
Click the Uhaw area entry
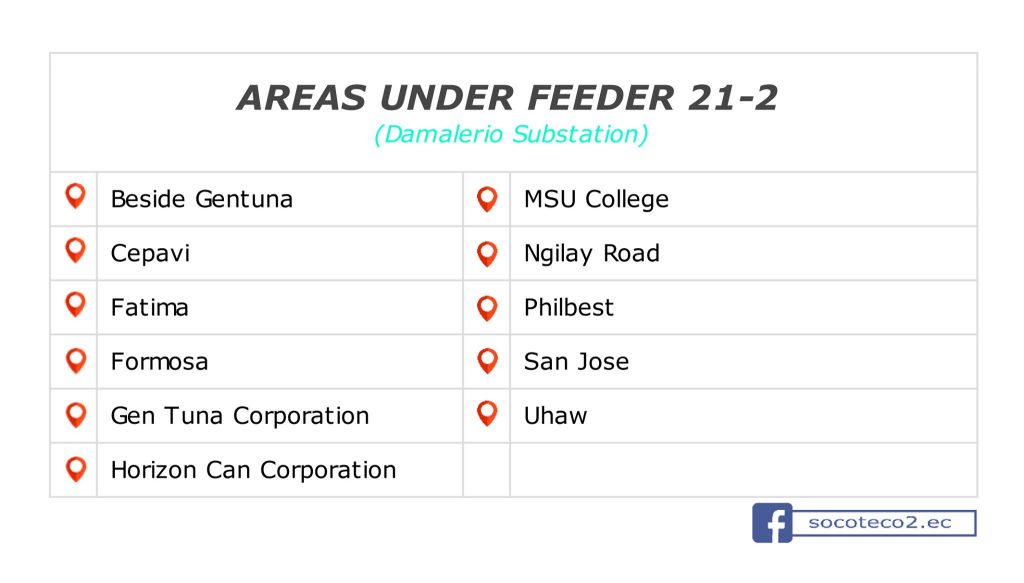pos(556,416)
